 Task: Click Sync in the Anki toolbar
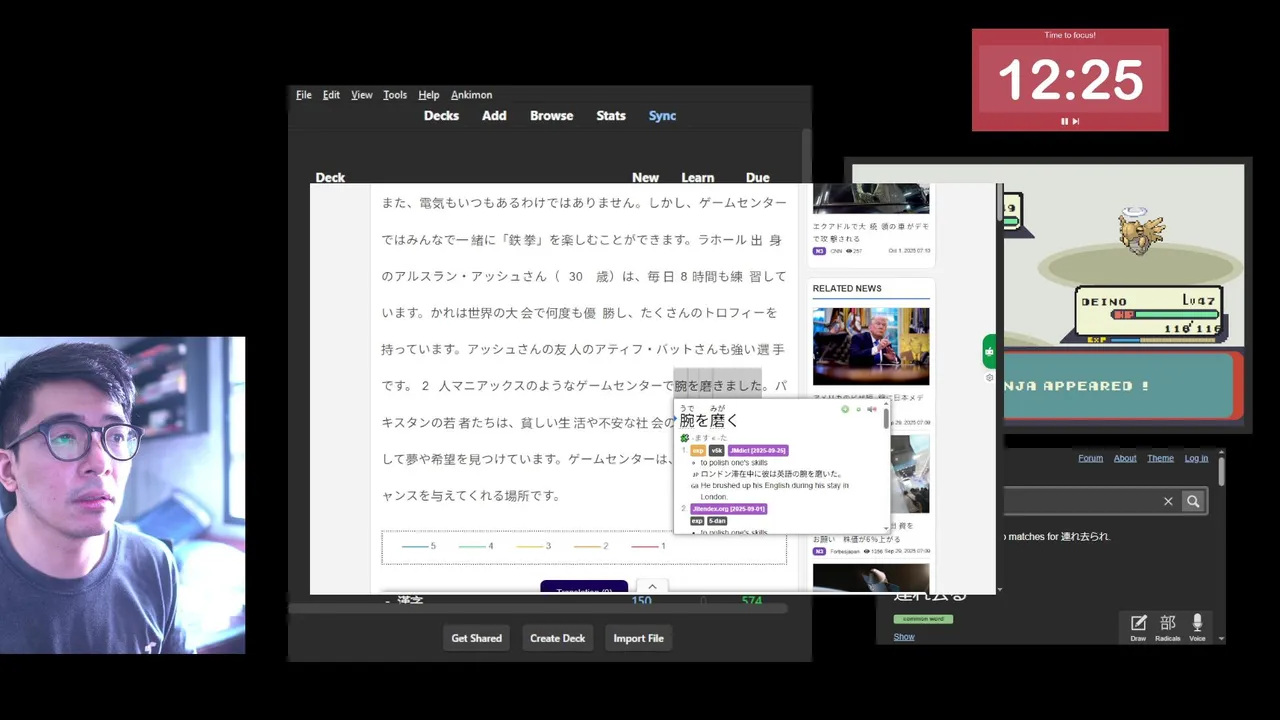click(662, 116)
